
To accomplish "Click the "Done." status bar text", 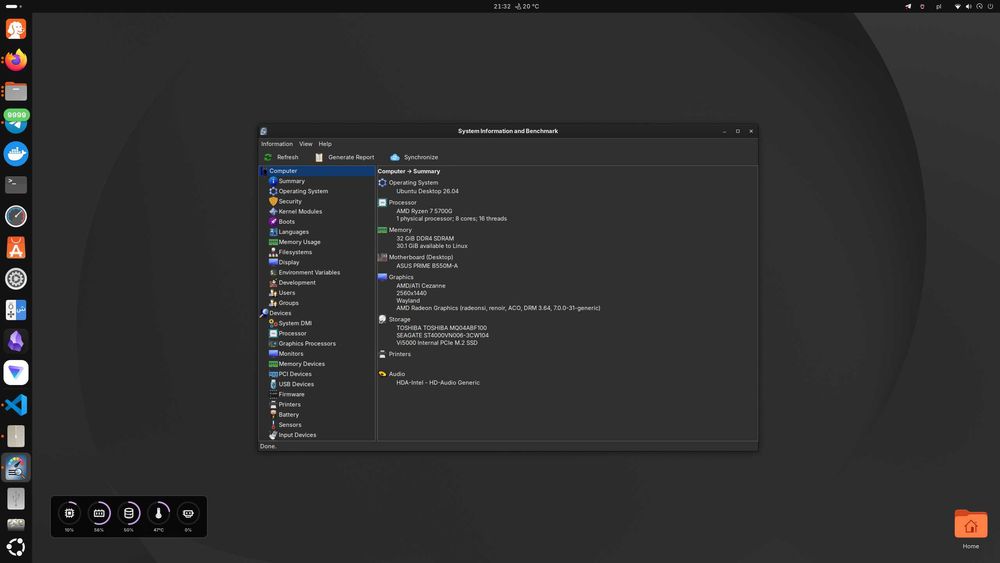I will (x=268, y=446).
